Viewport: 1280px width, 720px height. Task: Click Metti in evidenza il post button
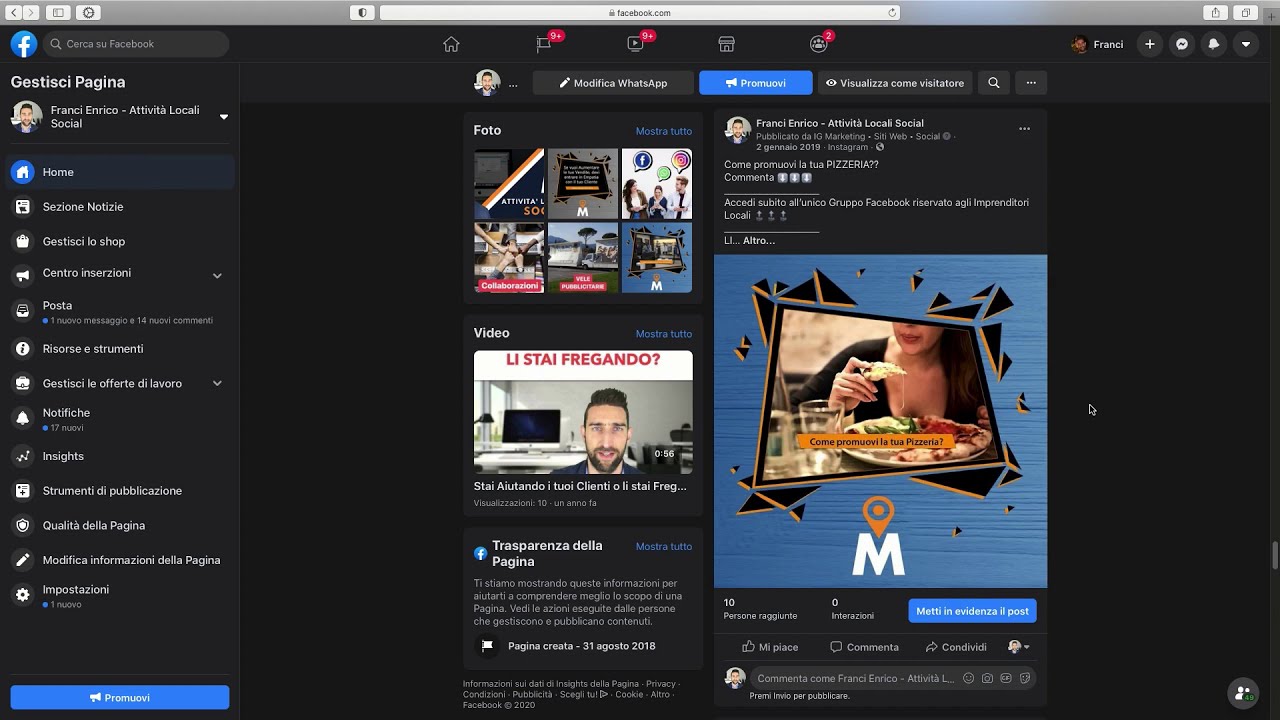point(973,611)
